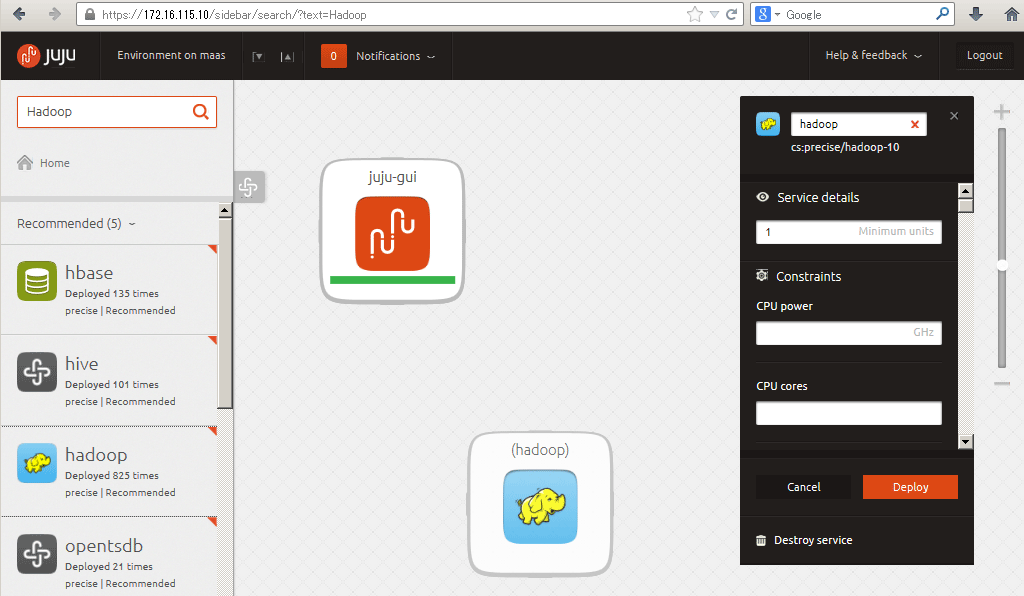Open URL history dropdown arrow
The width and height of the screenshot is (1024, 596).
(714, 14)
